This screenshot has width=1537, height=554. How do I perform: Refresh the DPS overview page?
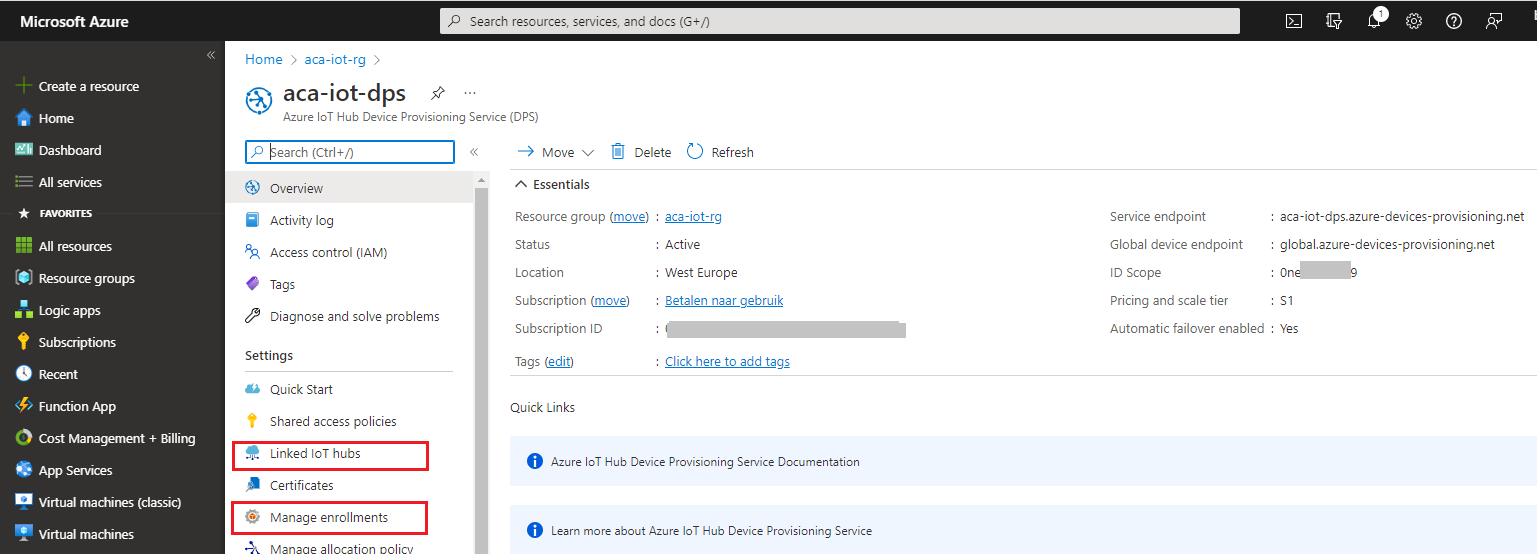click(720, 152)
